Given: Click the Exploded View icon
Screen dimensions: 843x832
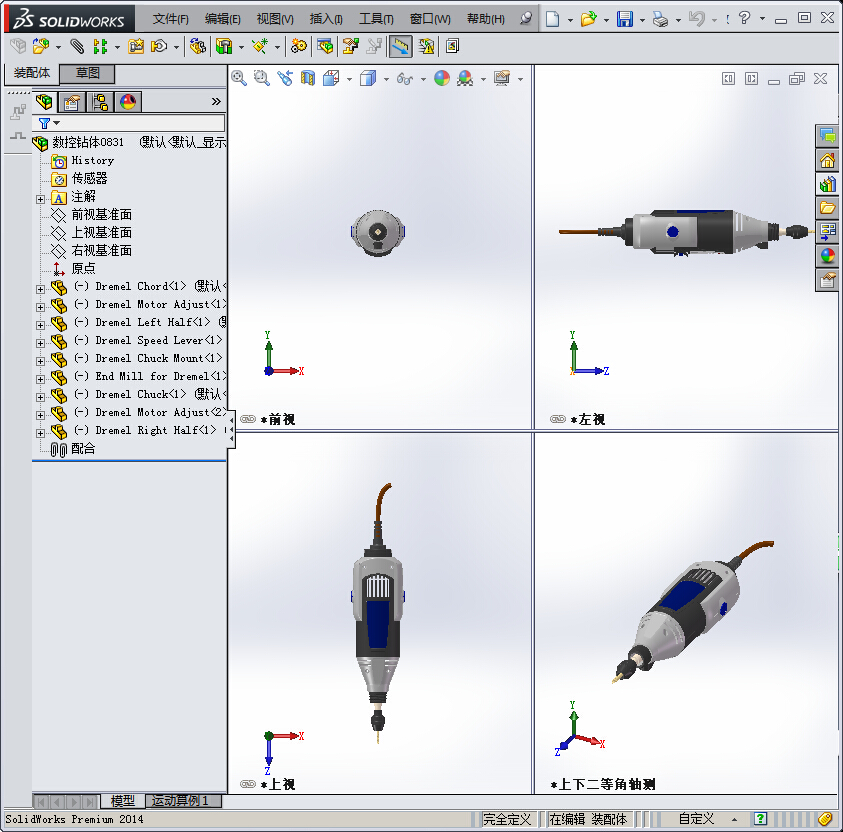Looking at the screenshot, I should [x=351, y=47].
